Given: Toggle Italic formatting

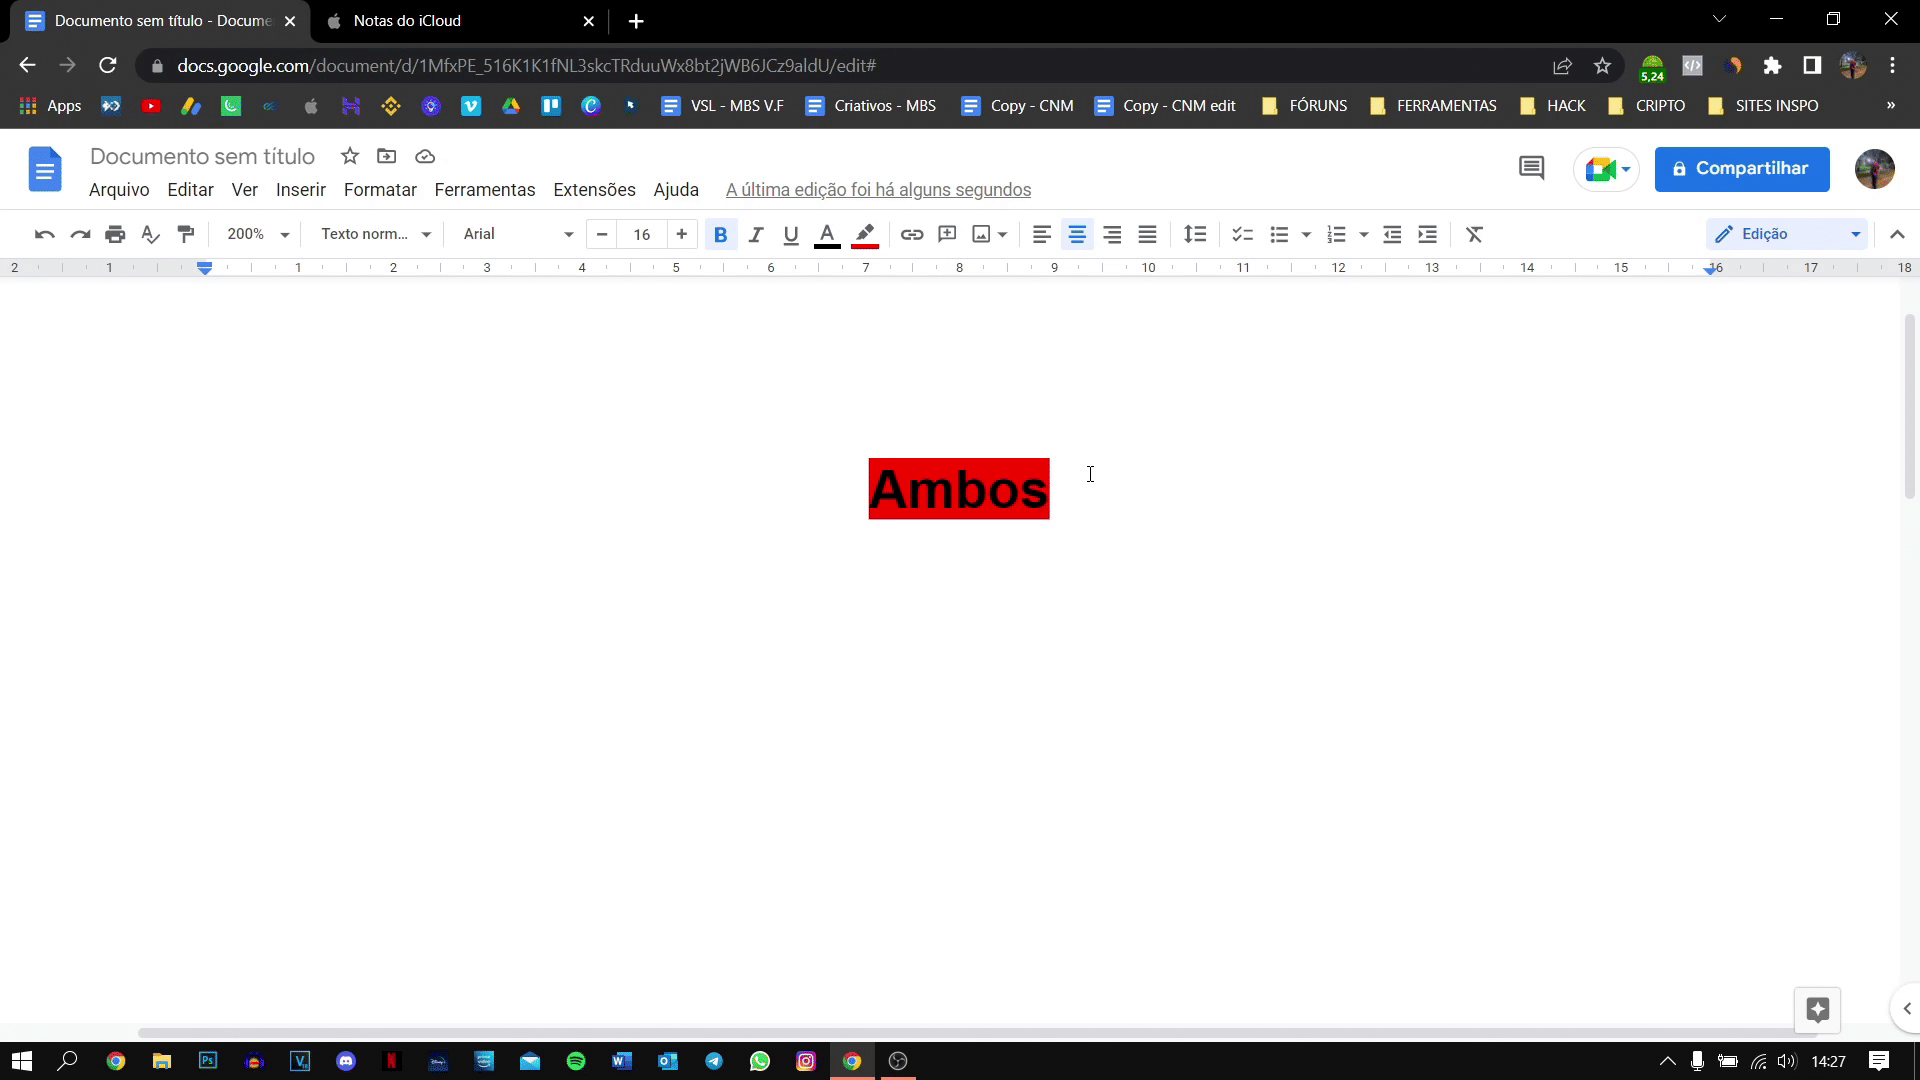Looking at the screenshot, I should click(x=756, y=234).
